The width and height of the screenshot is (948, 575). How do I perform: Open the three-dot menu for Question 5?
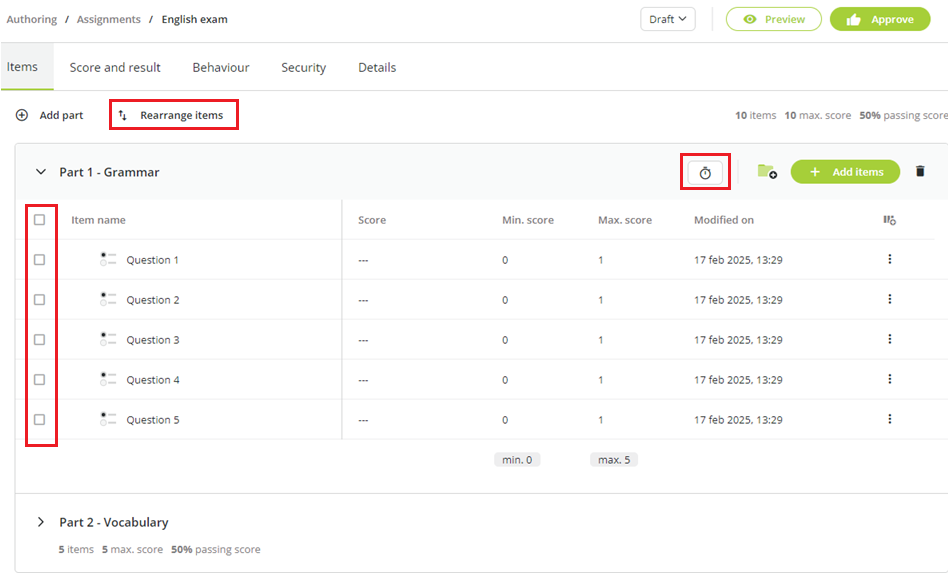point(889,419)
